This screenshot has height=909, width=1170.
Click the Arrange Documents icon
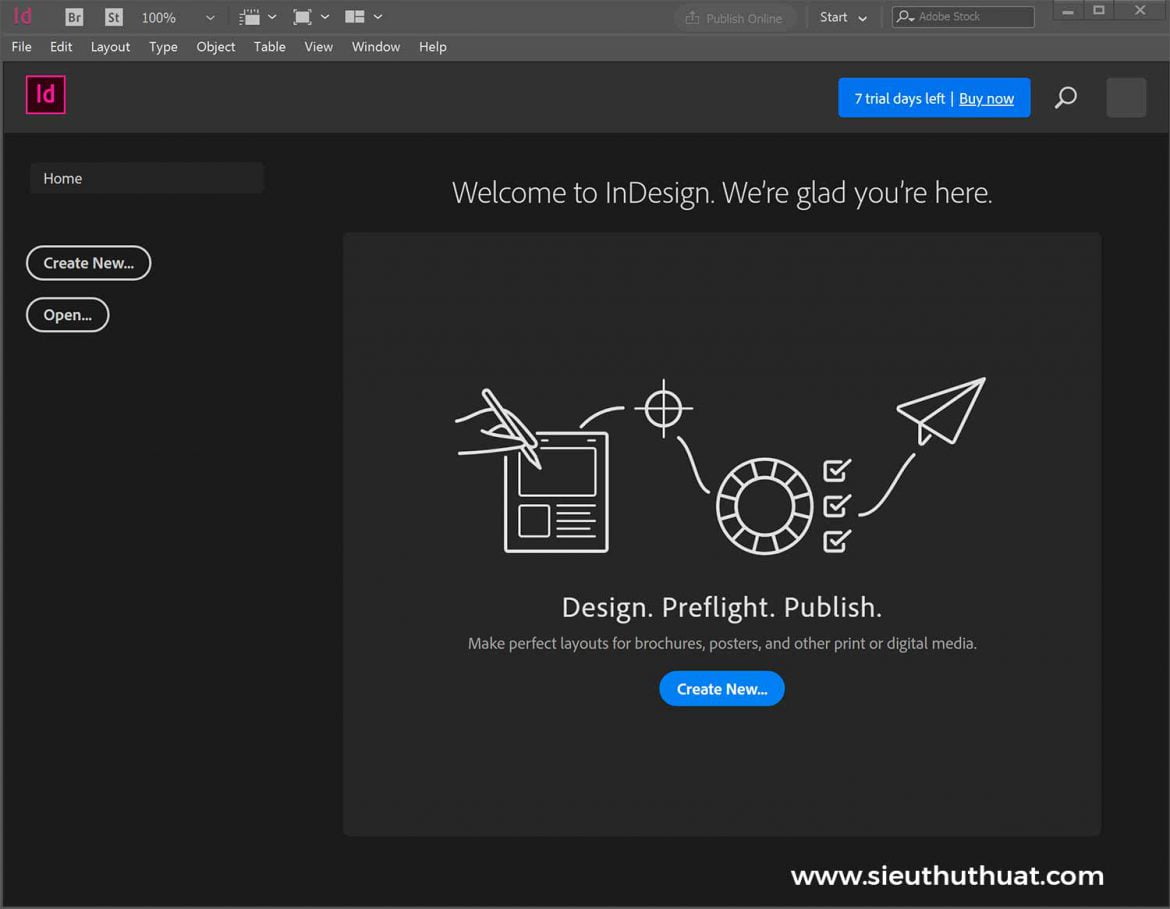[355, 16]
